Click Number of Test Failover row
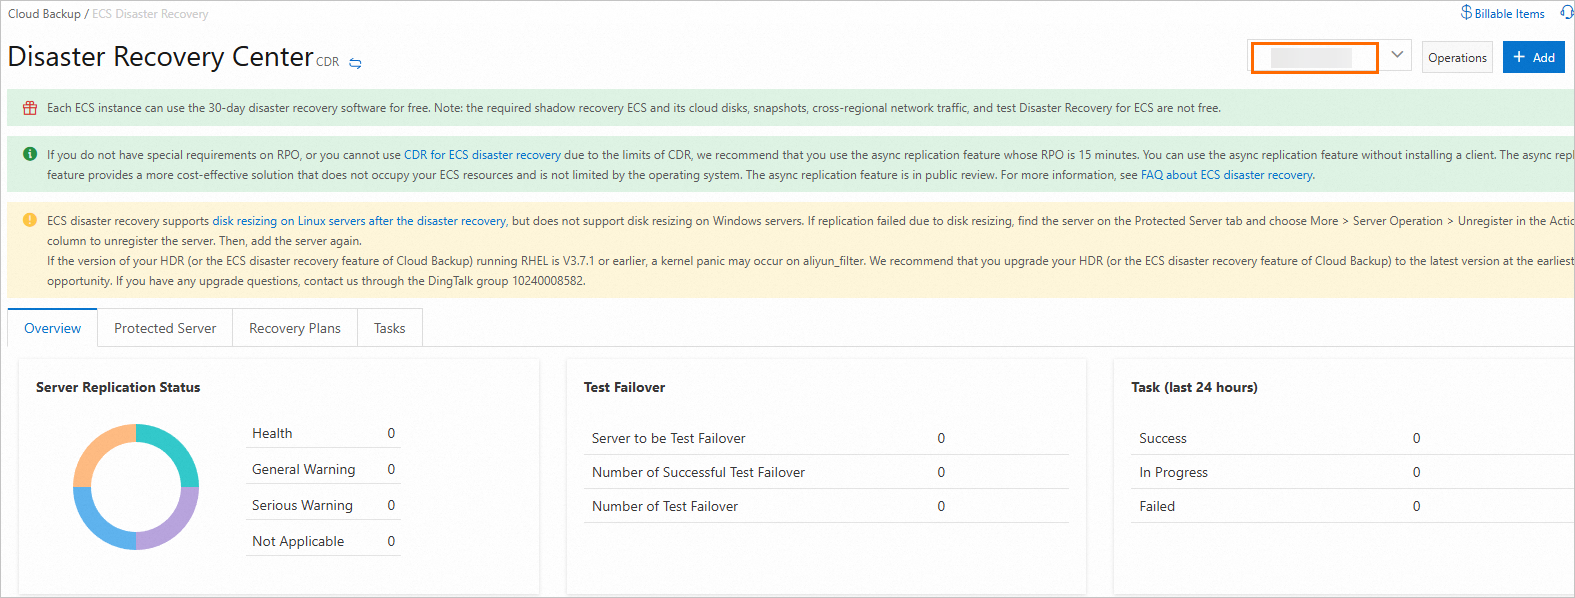This screenshot has width=1575, height=598. tap(826, 506)
